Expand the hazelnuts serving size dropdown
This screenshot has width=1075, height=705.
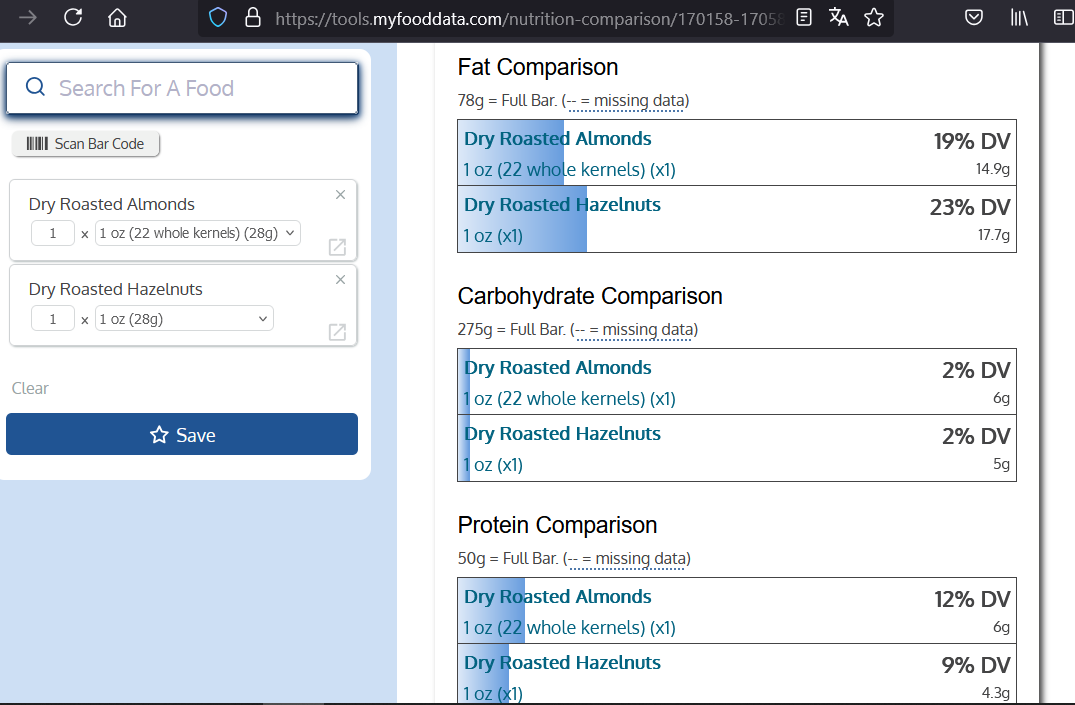[184, 319]
